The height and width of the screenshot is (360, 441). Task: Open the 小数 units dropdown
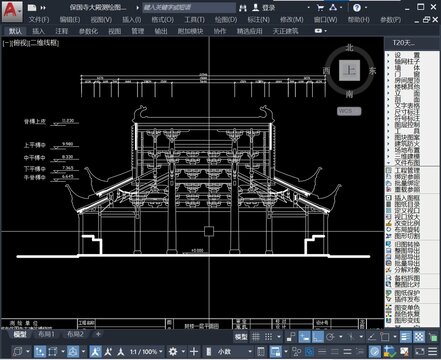(x=235, y=351)
